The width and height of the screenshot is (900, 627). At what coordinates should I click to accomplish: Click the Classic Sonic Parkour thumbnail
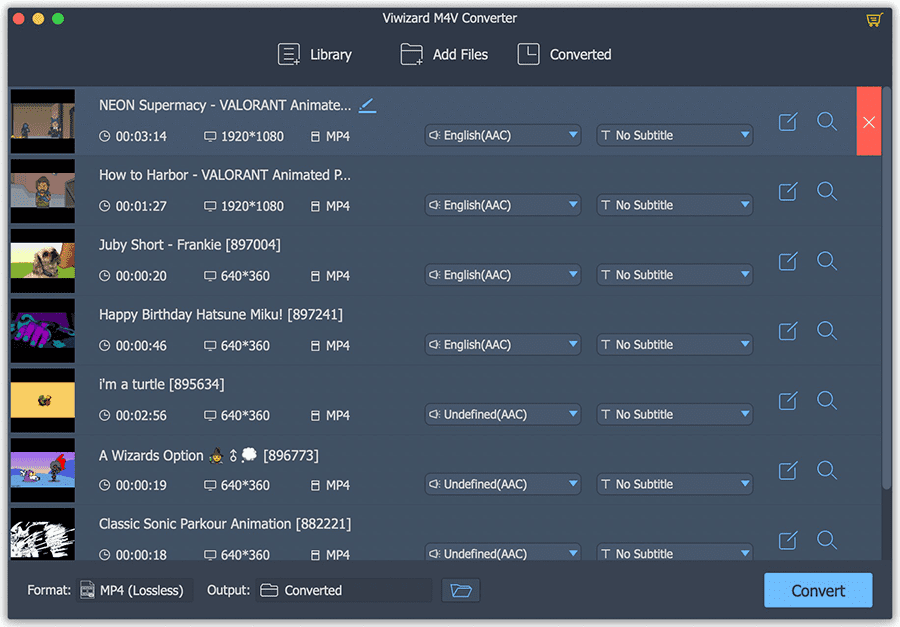pos(42,533)
